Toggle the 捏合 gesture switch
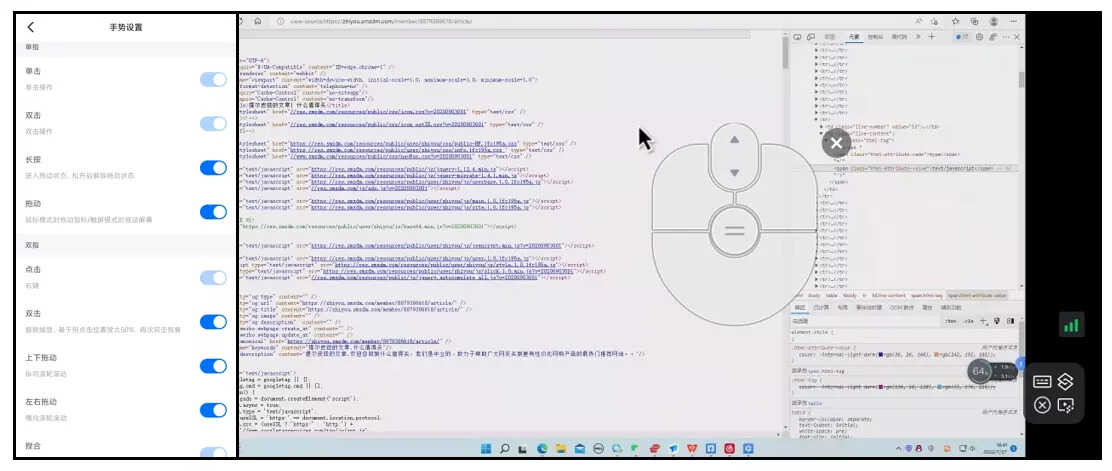This screenshot has width=1112, height=471. [x=213, y=452]
